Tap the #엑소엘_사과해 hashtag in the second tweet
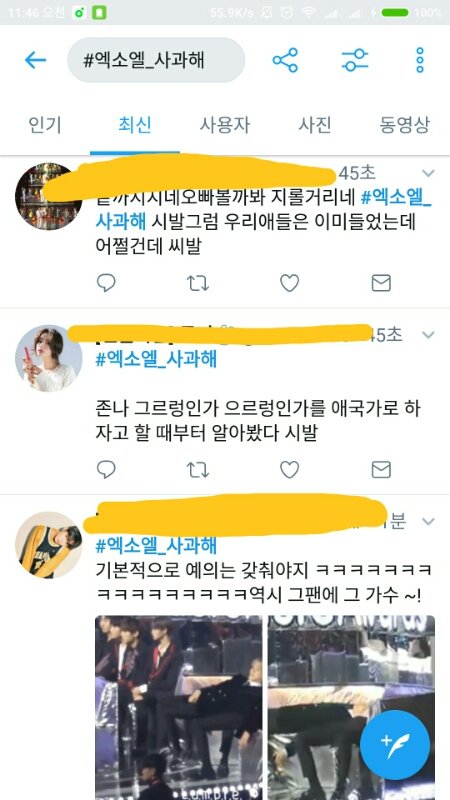Image resolution: width=450 pixels, height=800 pixels. pyautogui.click(x=156, y=359)
